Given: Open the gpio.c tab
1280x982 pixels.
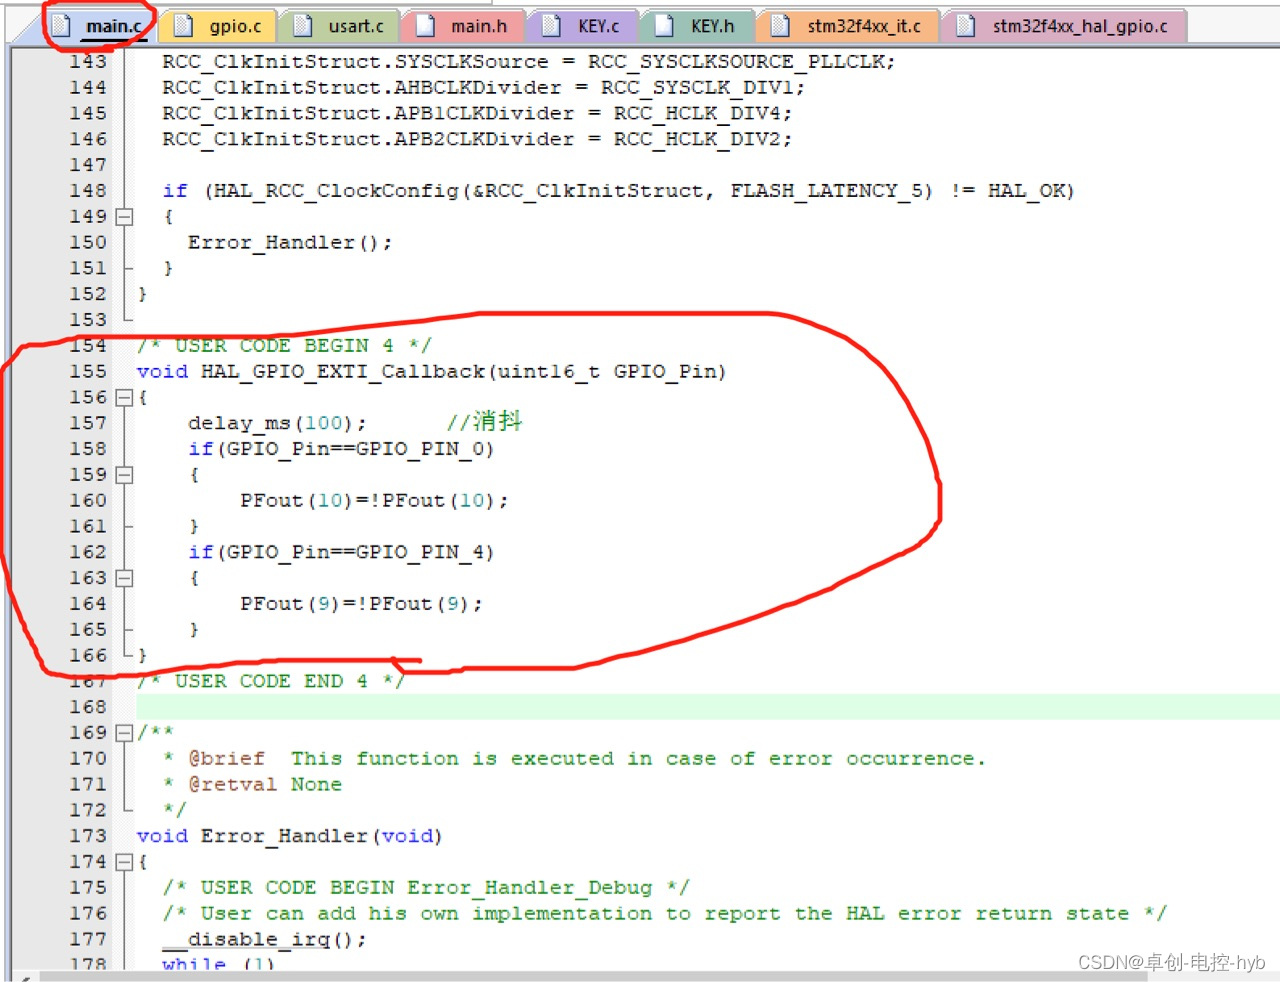Looking at the screenshot, I should [x=220, y=26].
